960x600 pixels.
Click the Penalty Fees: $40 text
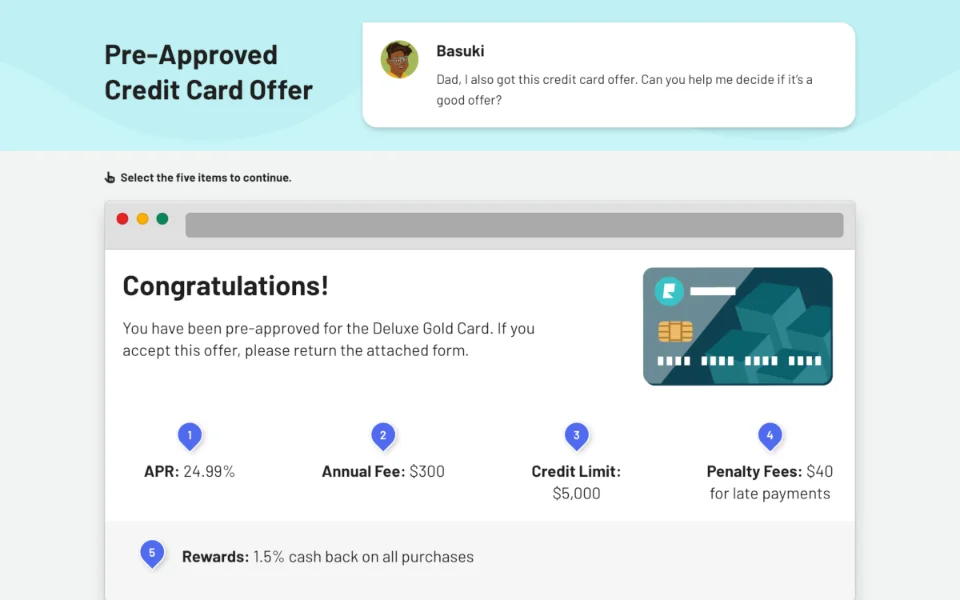769,471
